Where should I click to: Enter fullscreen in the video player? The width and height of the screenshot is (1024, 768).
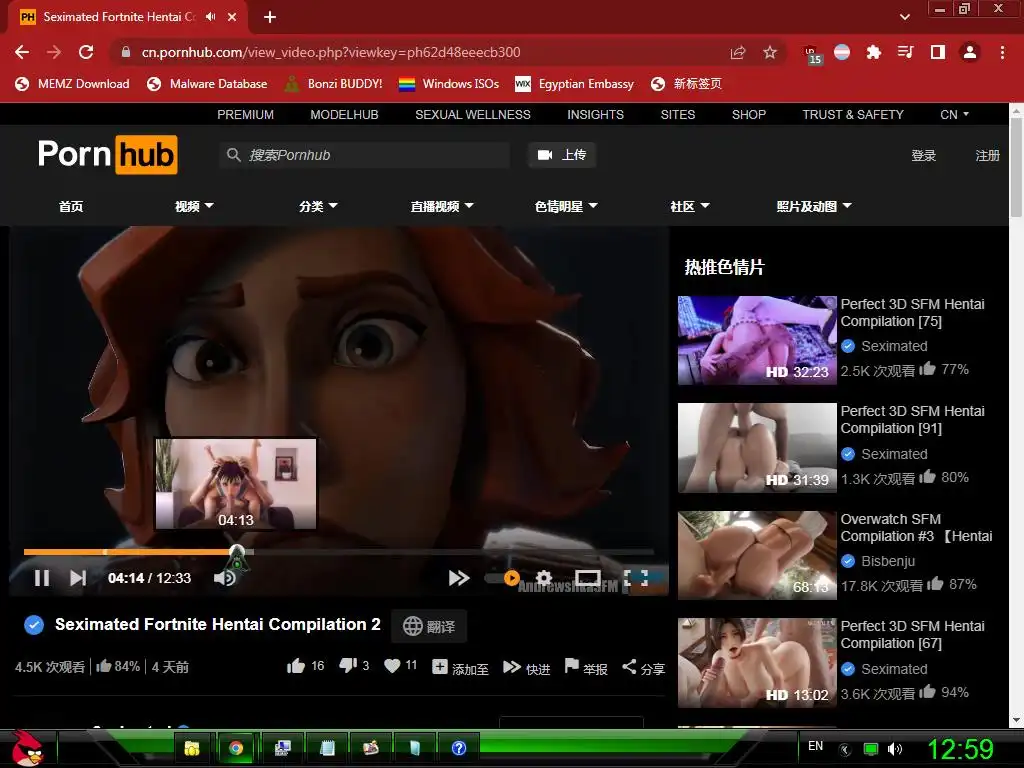[x=635, y=578]
